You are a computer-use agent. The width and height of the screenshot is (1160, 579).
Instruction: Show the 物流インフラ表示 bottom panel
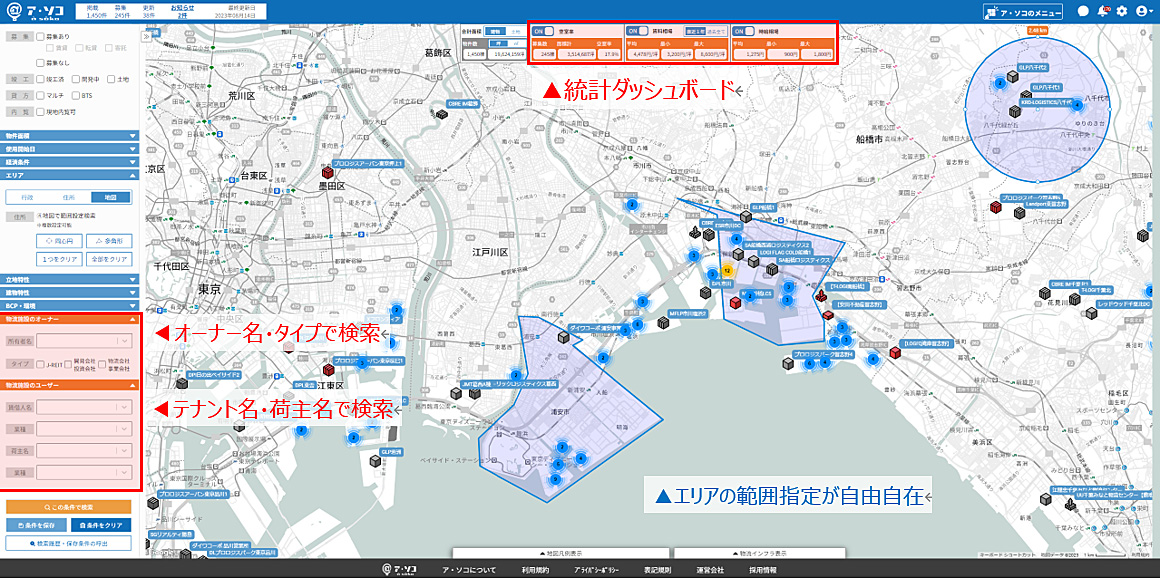(761, 553)
